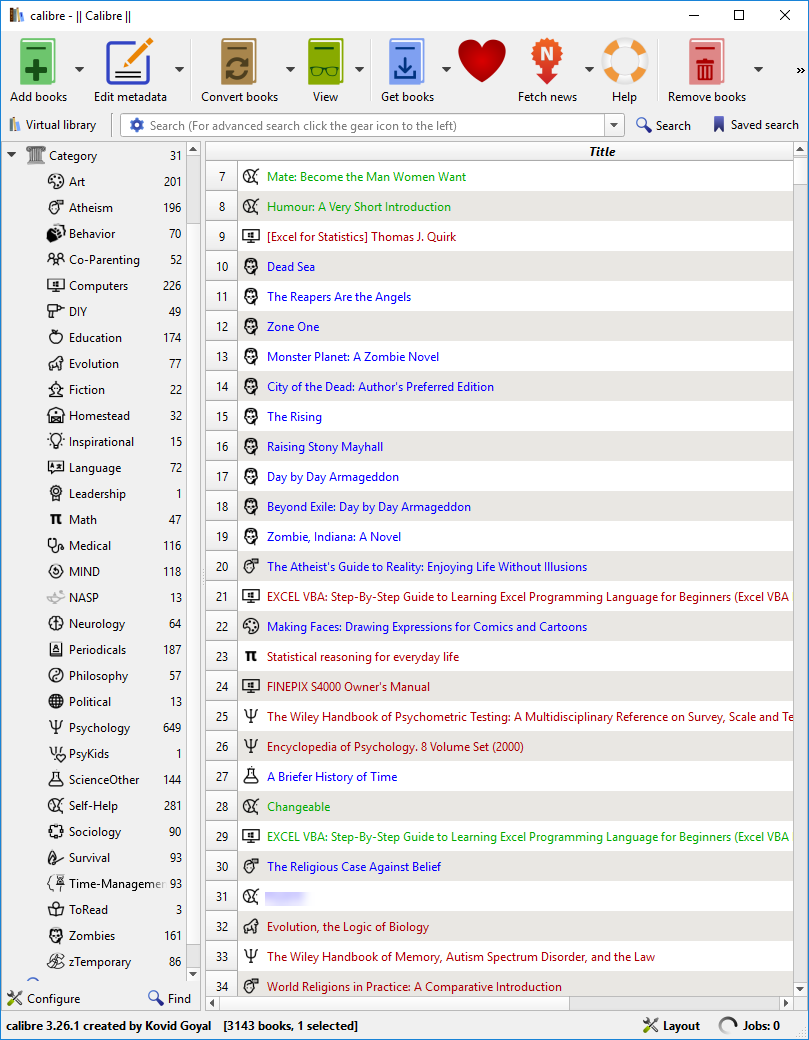809x1040 pixels.
Task: Click the Math category pi icon
Action: point(56,519)
